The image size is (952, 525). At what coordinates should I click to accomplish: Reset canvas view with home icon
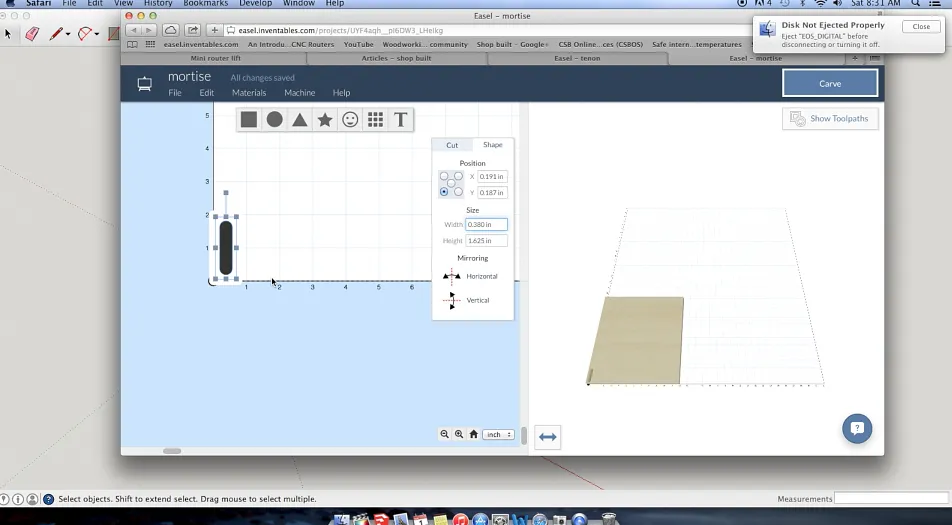point(473,434)
